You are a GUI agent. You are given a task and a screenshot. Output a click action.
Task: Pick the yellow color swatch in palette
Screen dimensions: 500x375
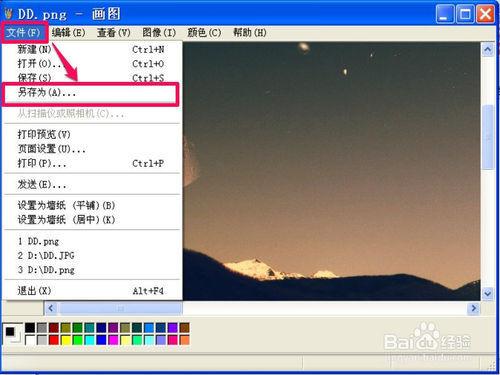66,340
